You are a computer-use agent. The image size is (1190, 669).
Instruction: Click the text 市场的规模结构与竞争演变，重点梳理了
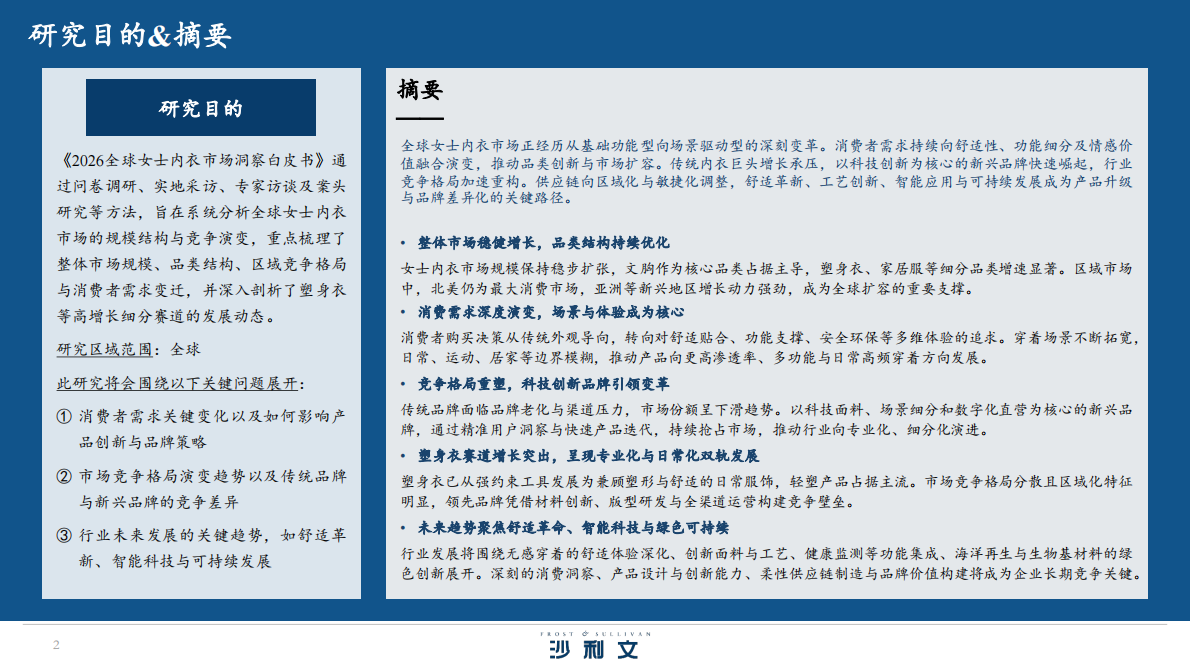[x=202, y=238]
